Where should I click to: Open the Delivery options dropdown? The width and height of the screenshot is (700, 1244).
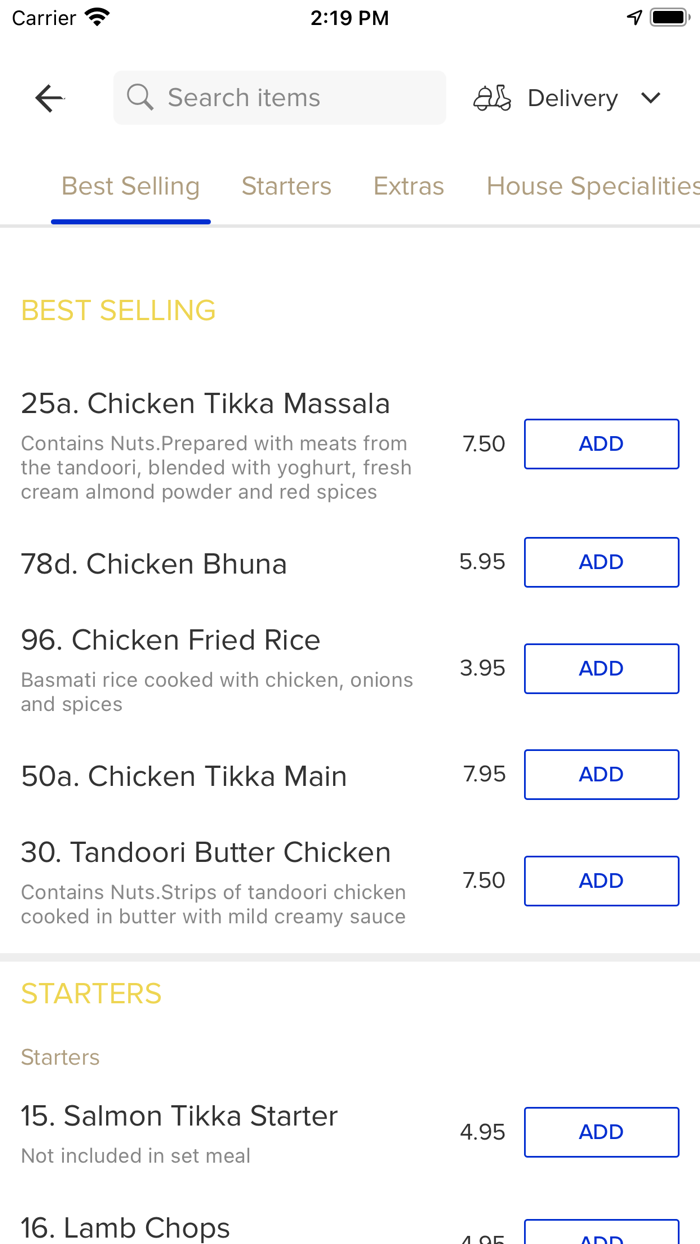pyautogui.click(x=572, y=97)
